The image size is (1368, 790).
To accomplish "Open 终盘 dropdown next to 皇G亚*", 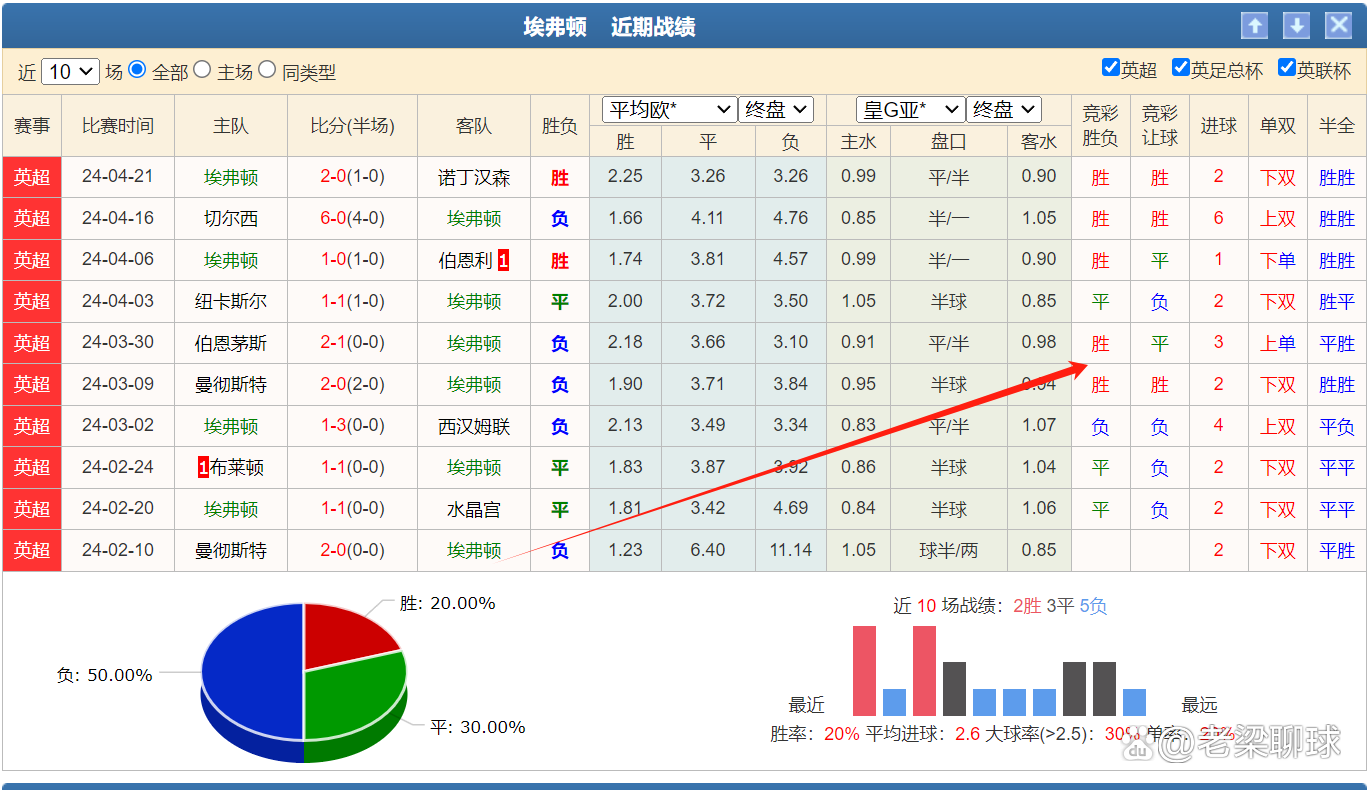I will click(x=1003, y=109).
